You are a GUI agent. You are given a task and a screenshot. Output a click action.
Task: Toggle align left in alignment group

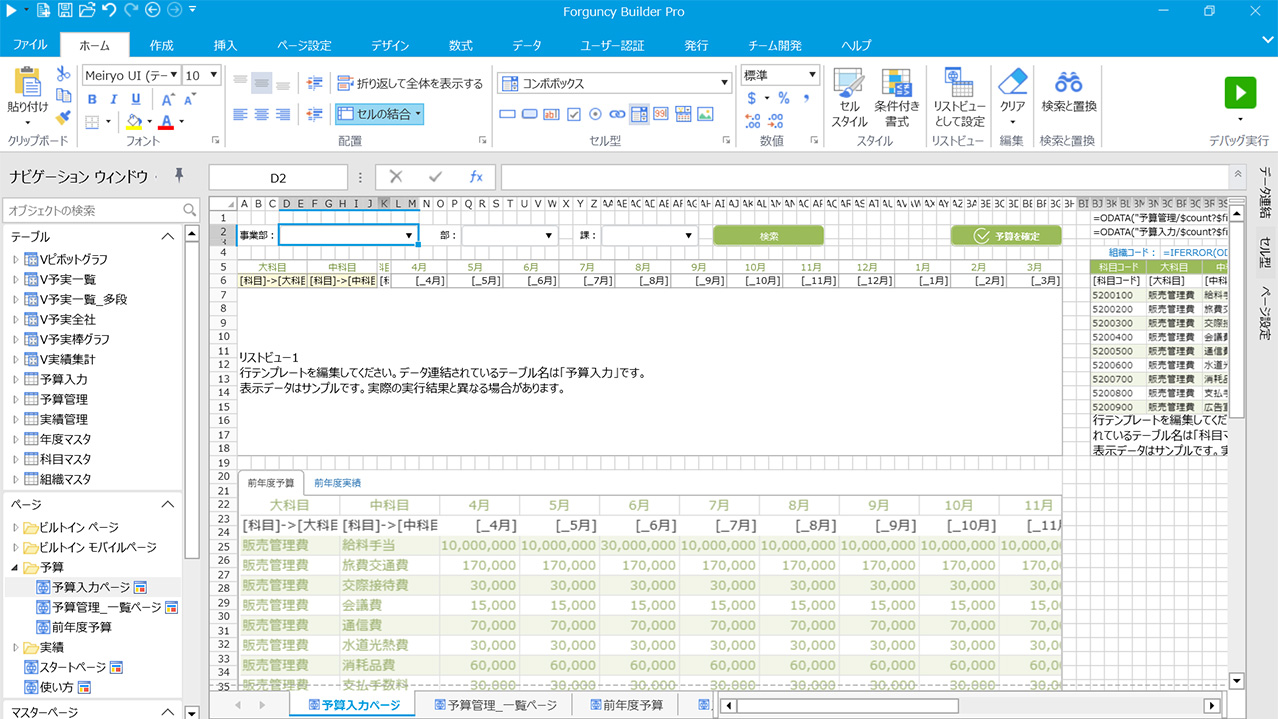(241, 114)
